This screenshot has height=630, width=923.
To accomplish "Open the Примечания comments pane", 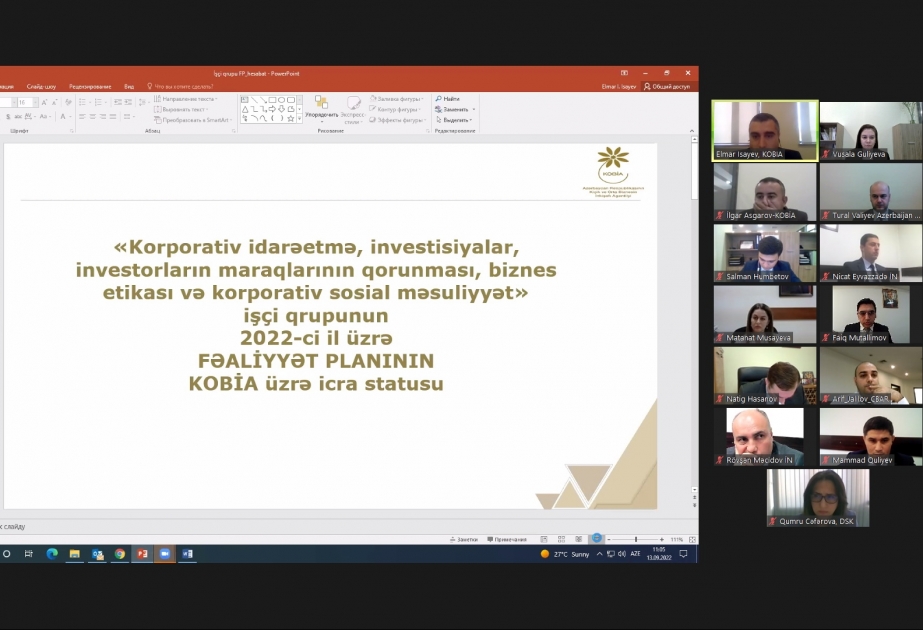I will (507, 539).
